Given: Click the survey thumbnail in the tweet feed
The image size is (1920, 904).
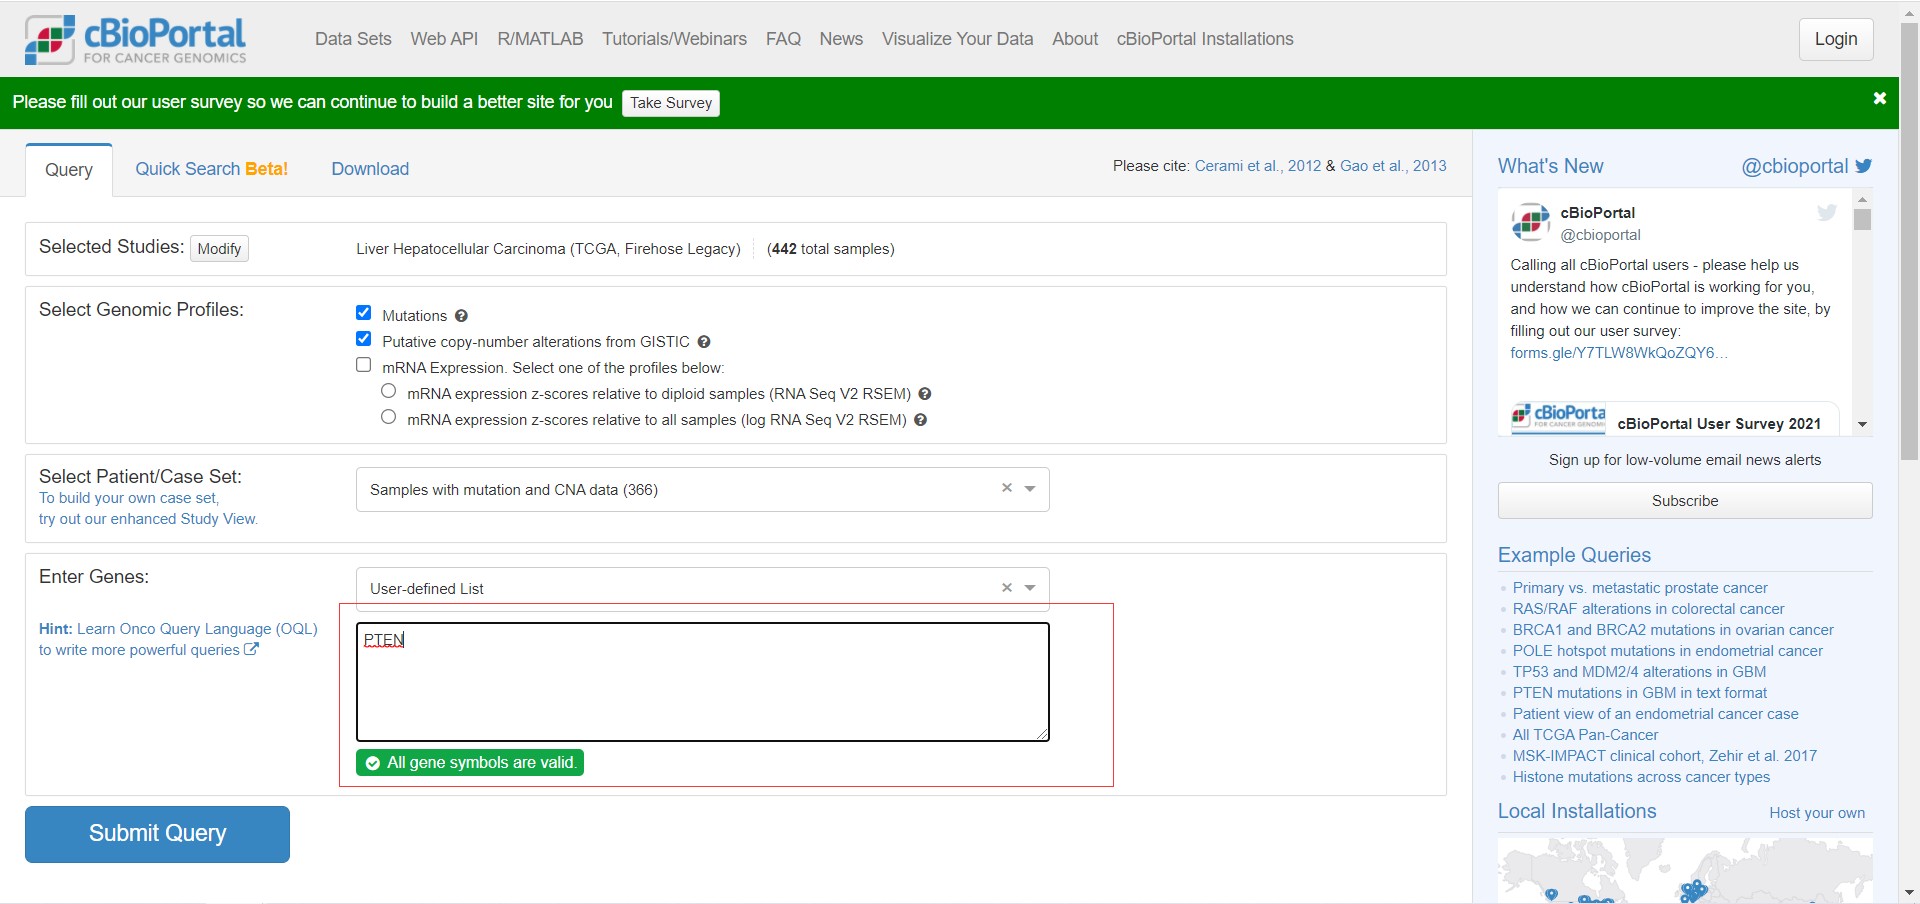Looking at the screenshot, I should tap(1558, 418).
